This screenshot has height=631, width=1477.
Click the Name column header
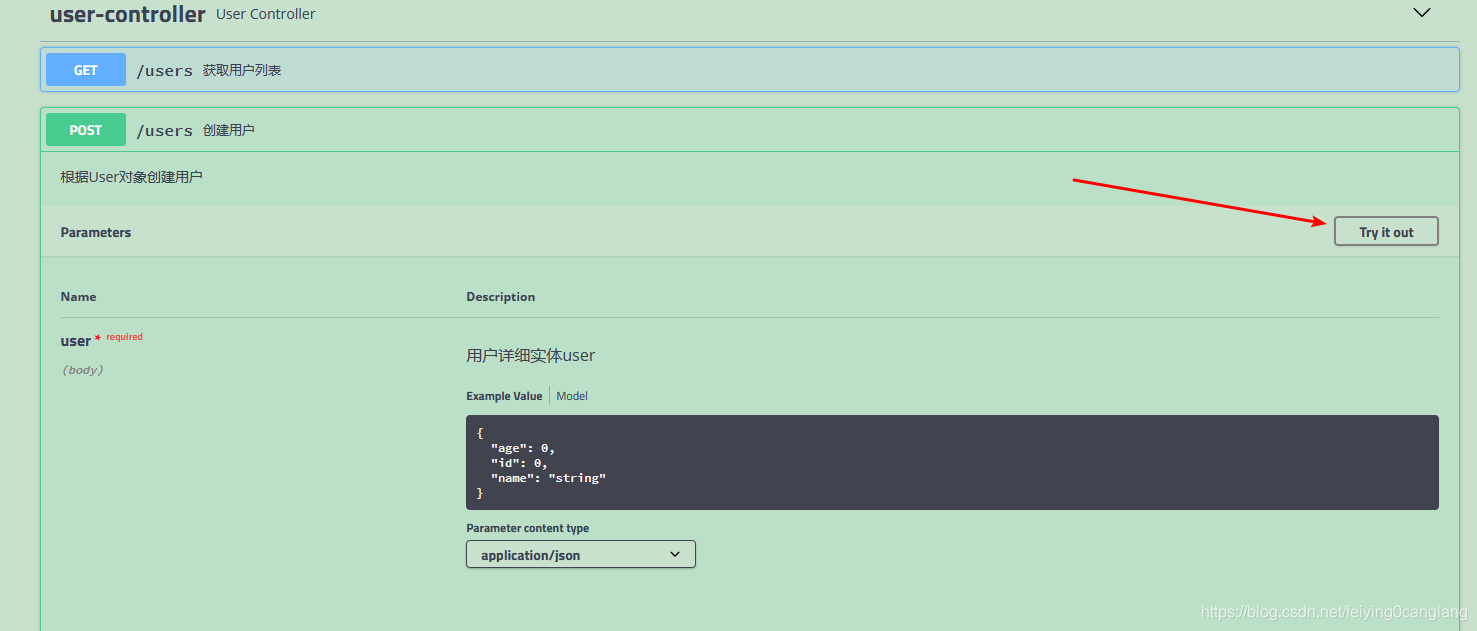coord(78,297)
